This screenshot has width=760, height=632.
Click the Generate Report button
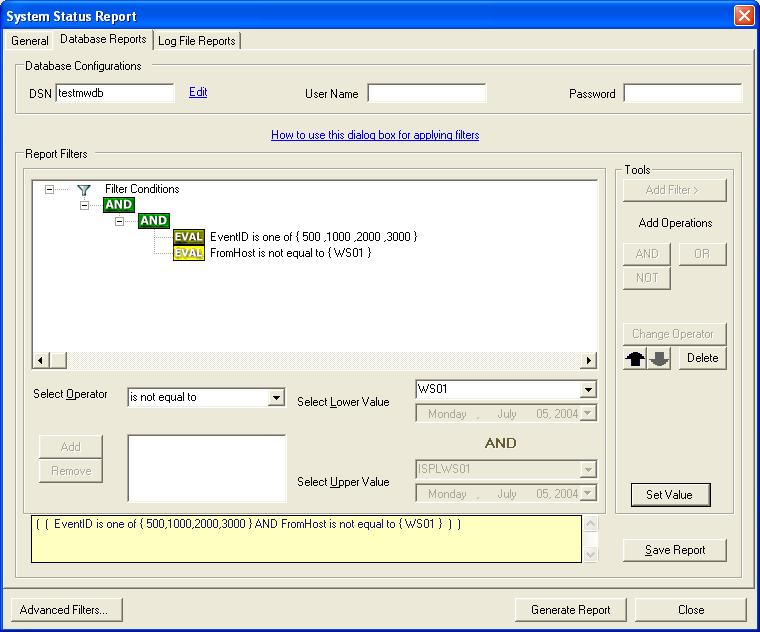570,610
